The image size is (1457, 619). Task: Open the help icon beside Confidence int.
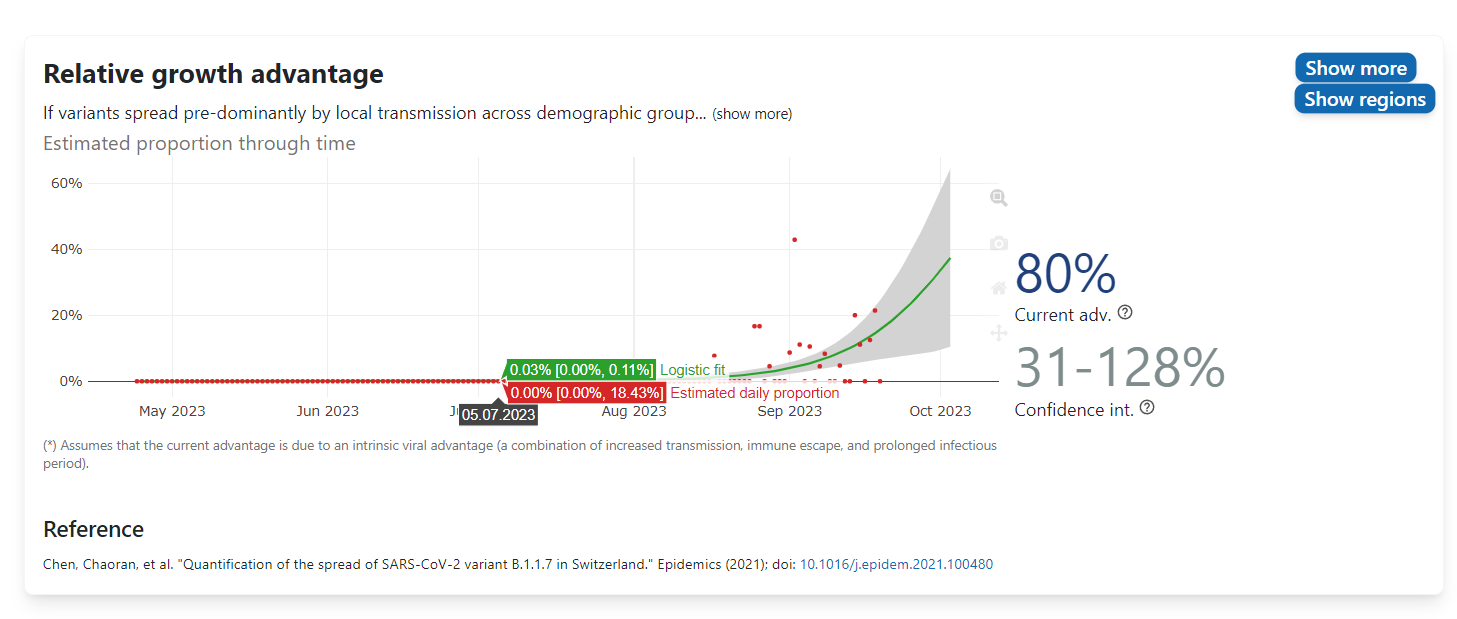pyautogui.click(x=1147, y=408)
